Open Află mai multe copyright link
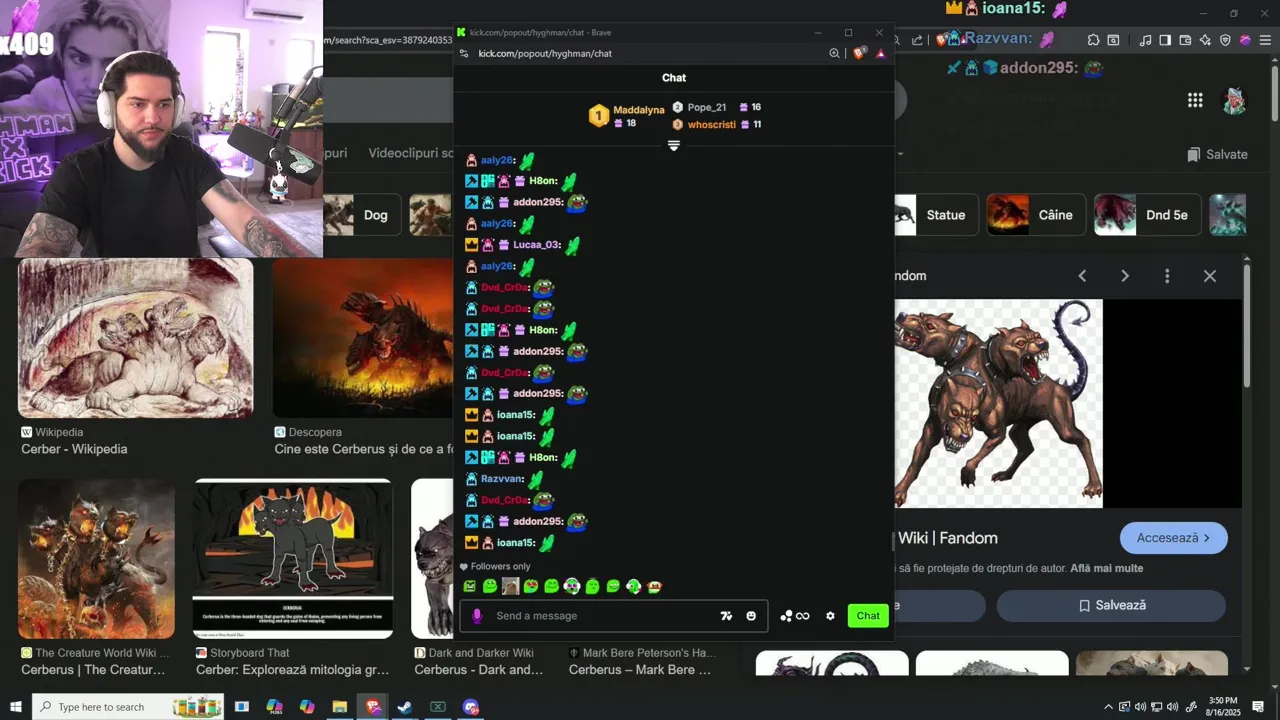 point(1107,569)
